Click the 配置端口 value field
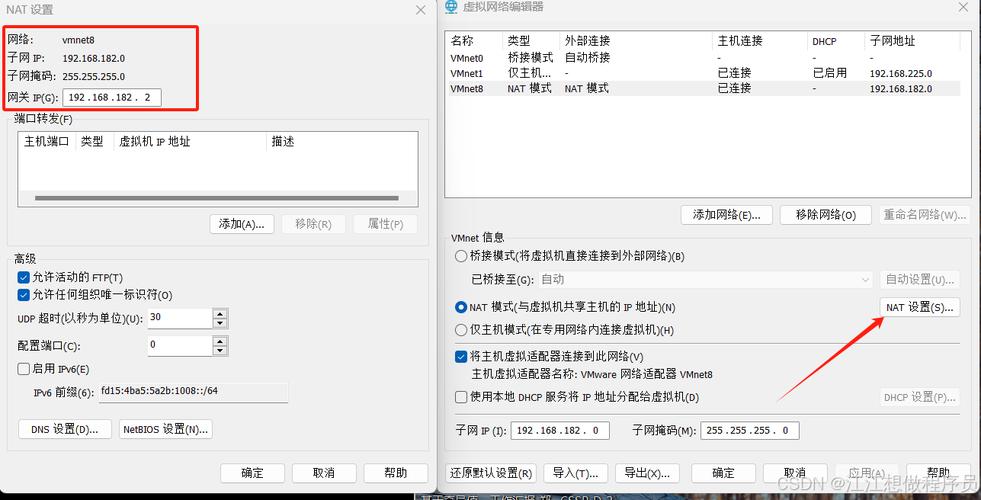The image size is (981, 500). point(180,346)
